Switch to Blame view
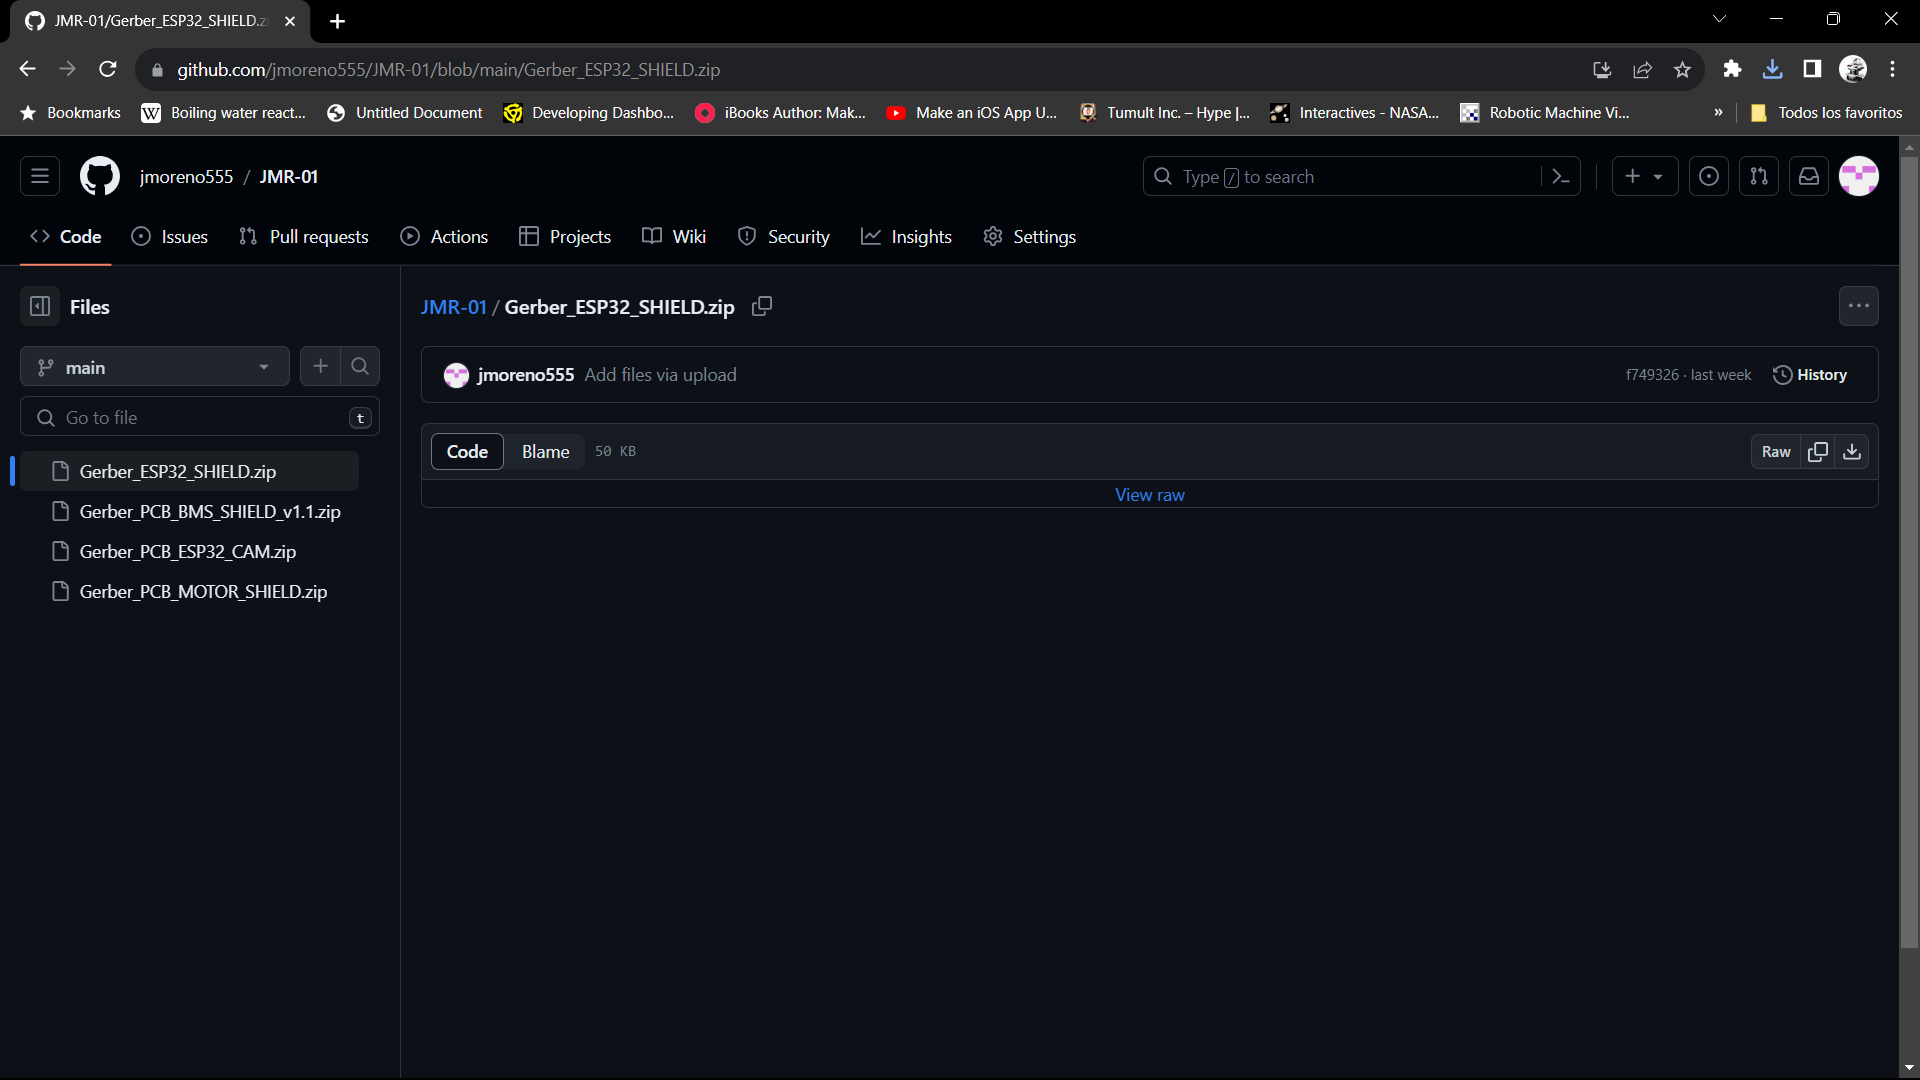 pyautogui.click(x=545, y=452)
